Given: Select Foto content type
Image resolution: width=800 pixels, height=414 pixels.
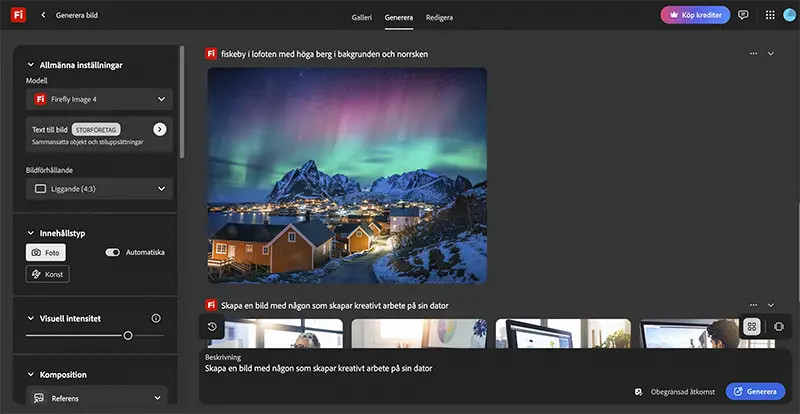Looking at the screenshot, I should click(46, 252).
